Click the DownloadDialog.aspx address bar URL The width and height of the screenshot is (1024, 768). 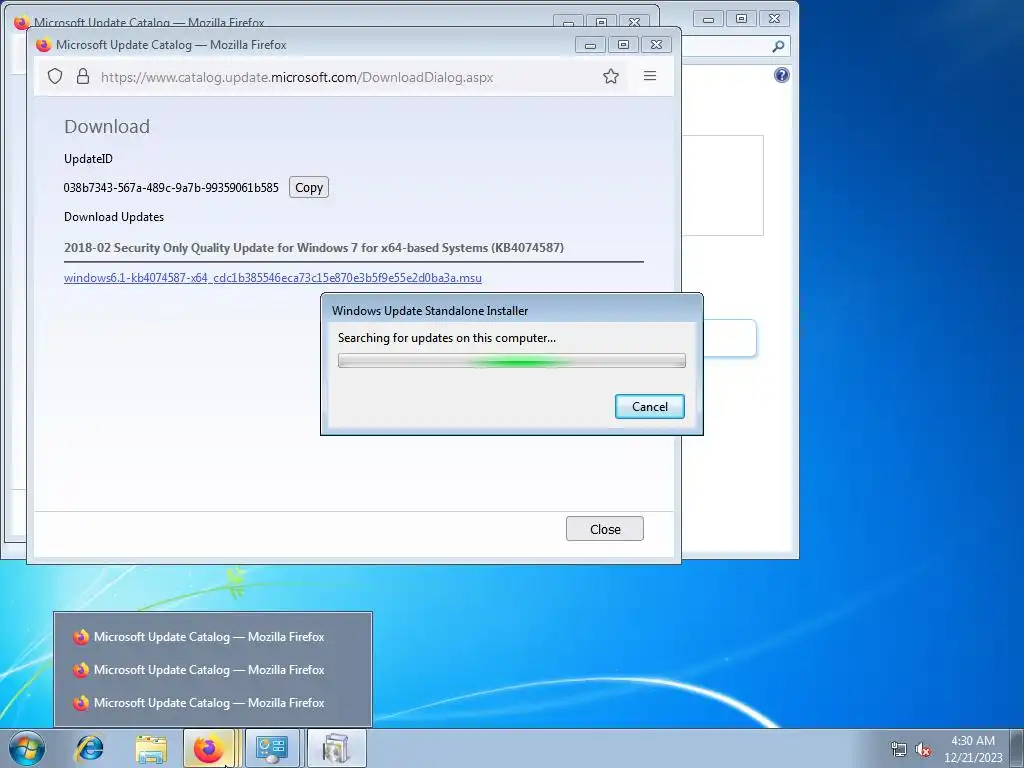(x=297, y=77)
